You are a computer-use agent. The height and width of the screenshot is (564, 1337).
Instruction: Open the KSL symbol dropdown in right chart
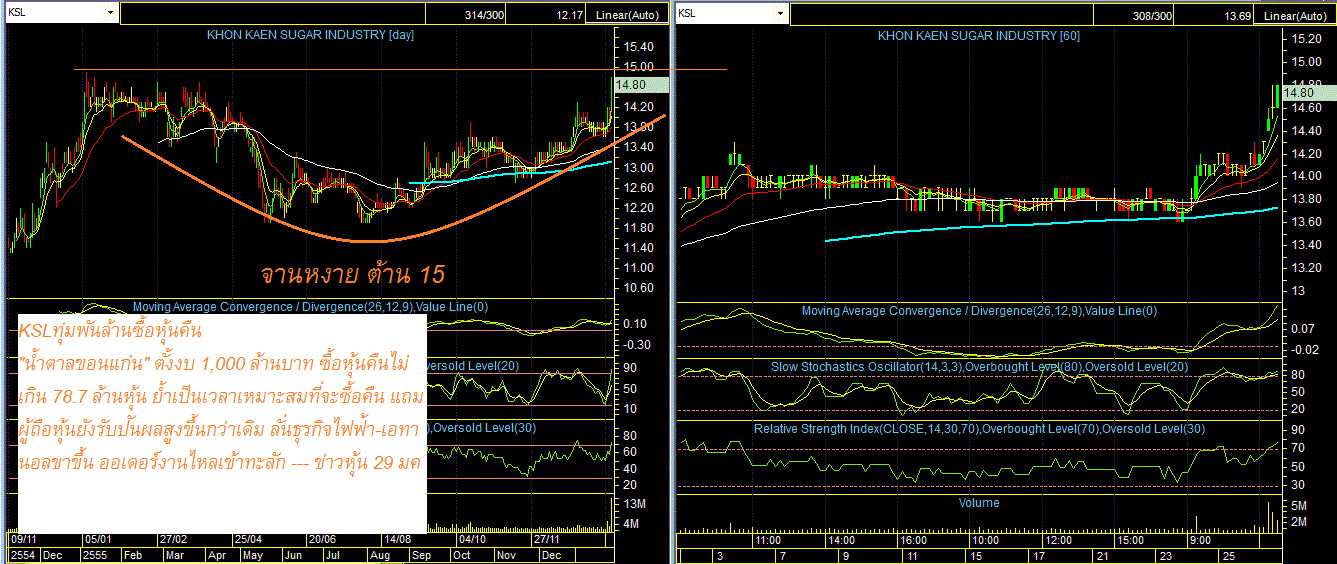pos(781,14)
